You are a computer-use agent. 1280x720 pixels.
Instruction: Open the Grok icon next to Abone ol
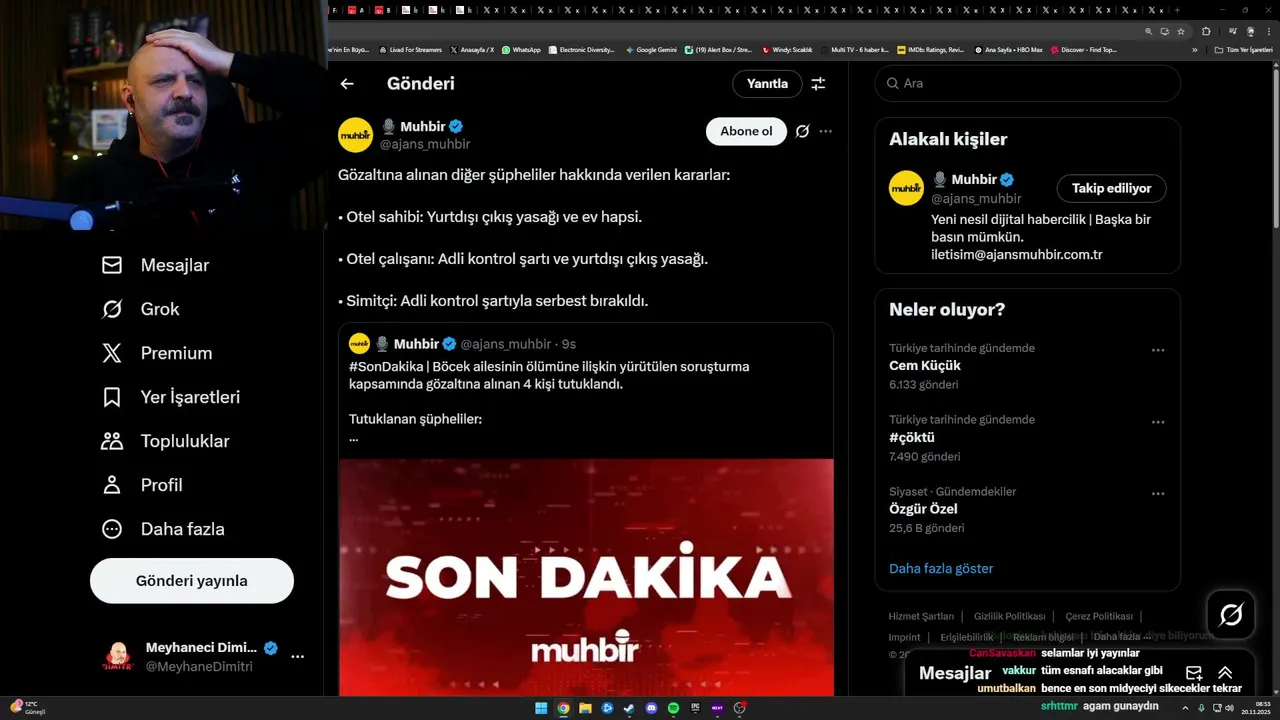pos(802,131)
